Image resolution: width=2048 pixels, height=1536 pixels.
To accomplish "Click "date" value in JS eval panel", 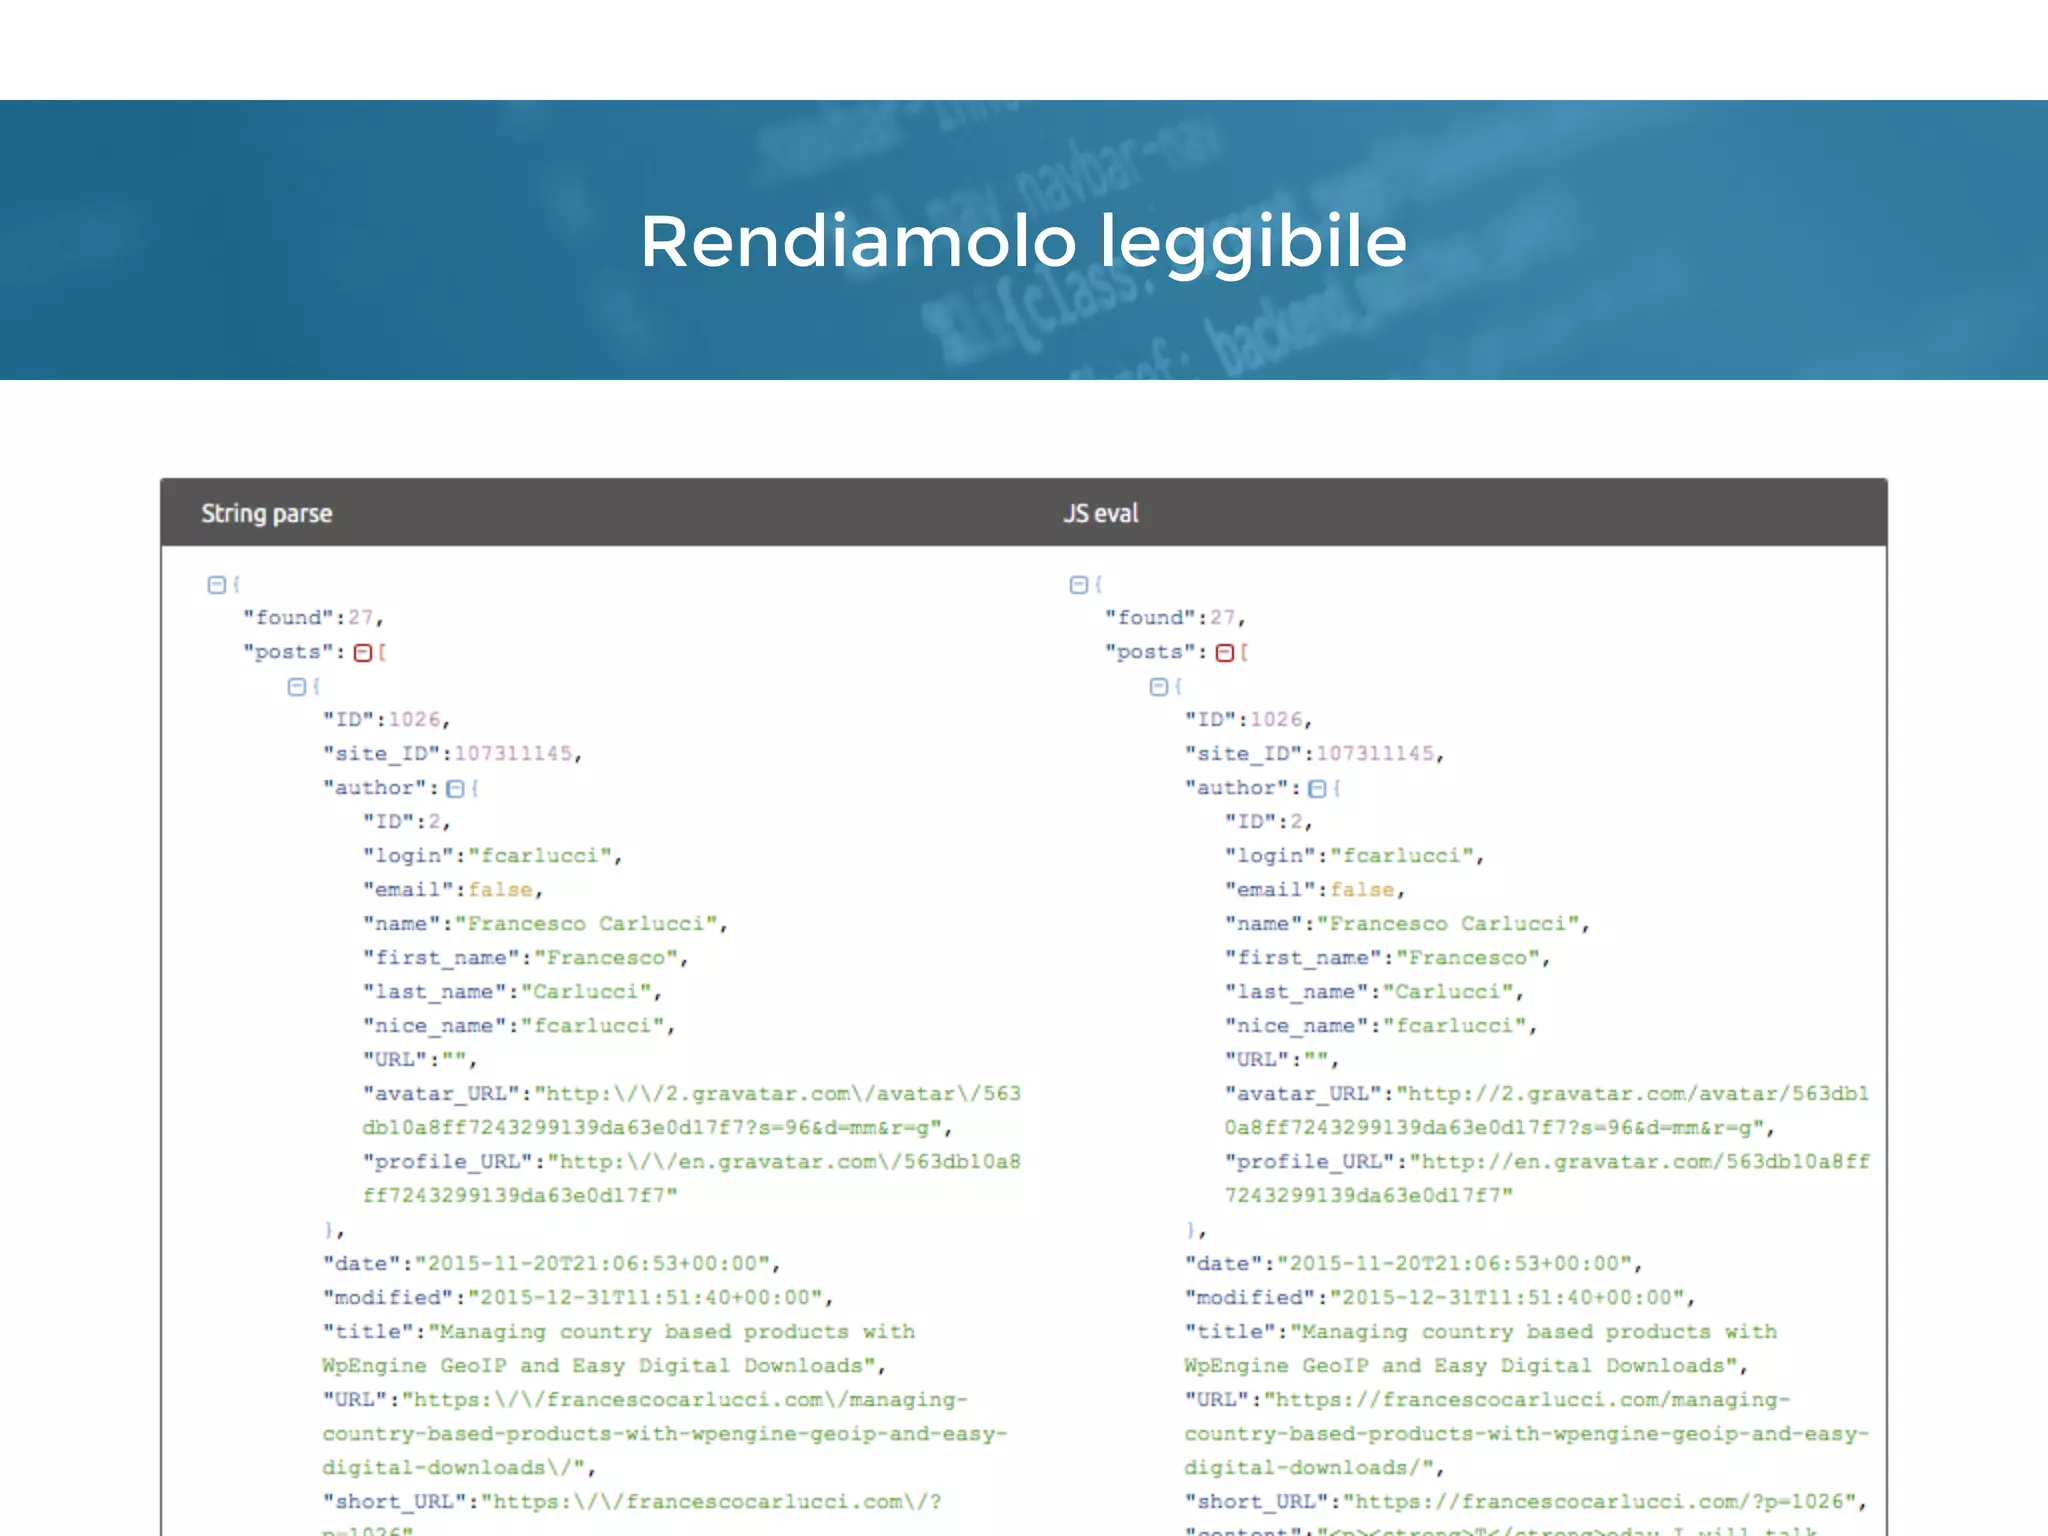I will point(1454,1264).
